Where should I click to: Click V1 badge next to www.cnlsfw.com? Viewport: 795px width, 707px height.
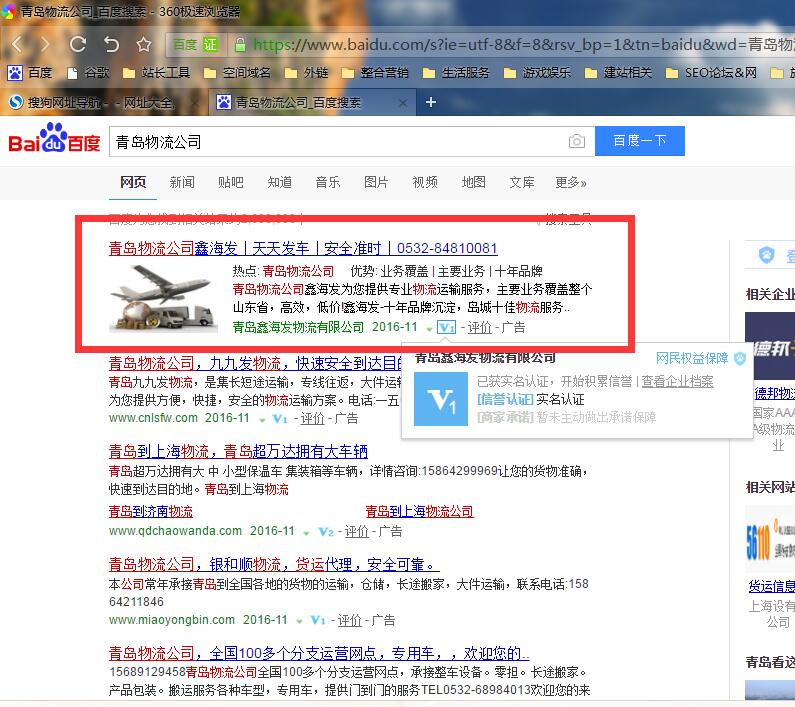(x=280, y=418)
